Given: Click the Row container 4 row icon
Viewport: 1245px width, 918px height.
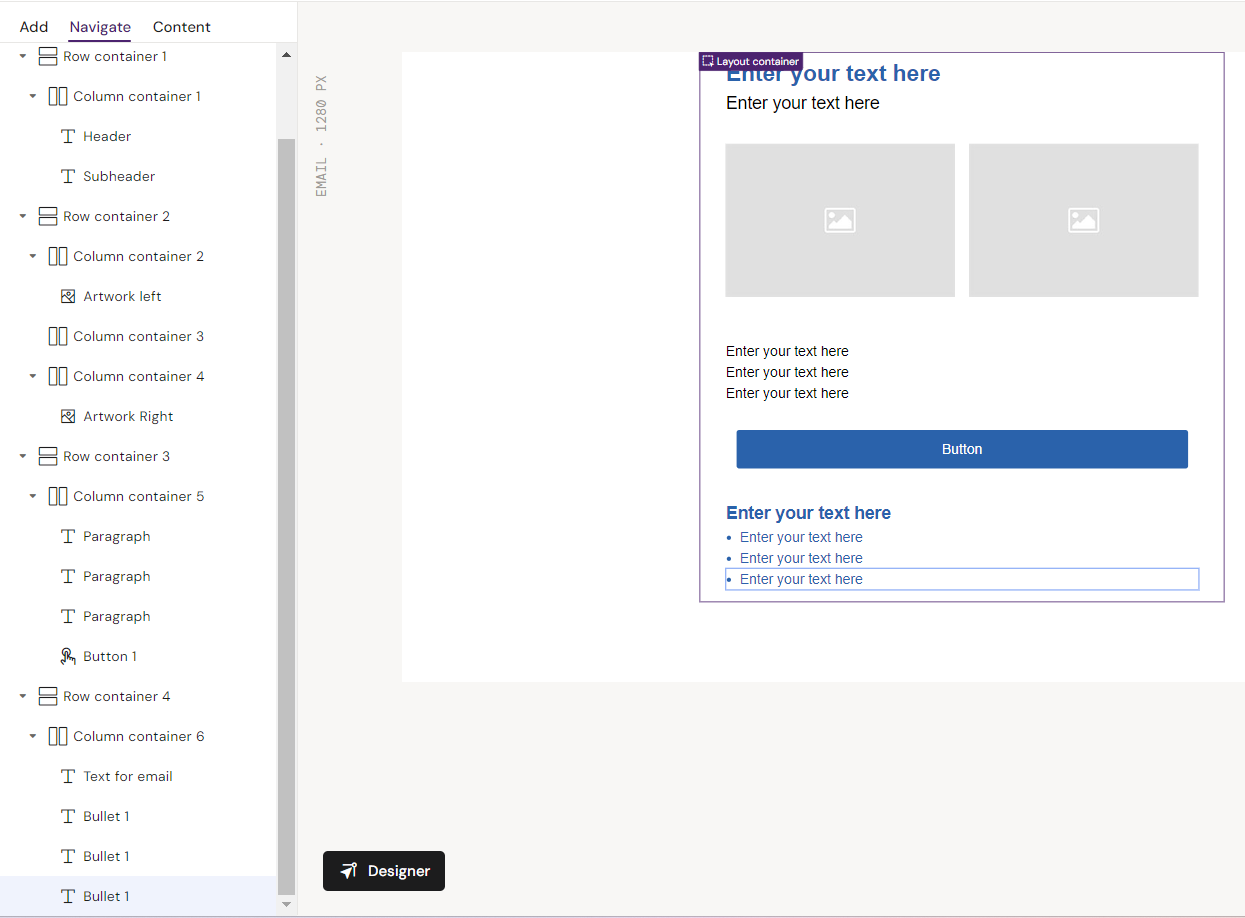Looking at the screenshot, I should click(48, 697).
